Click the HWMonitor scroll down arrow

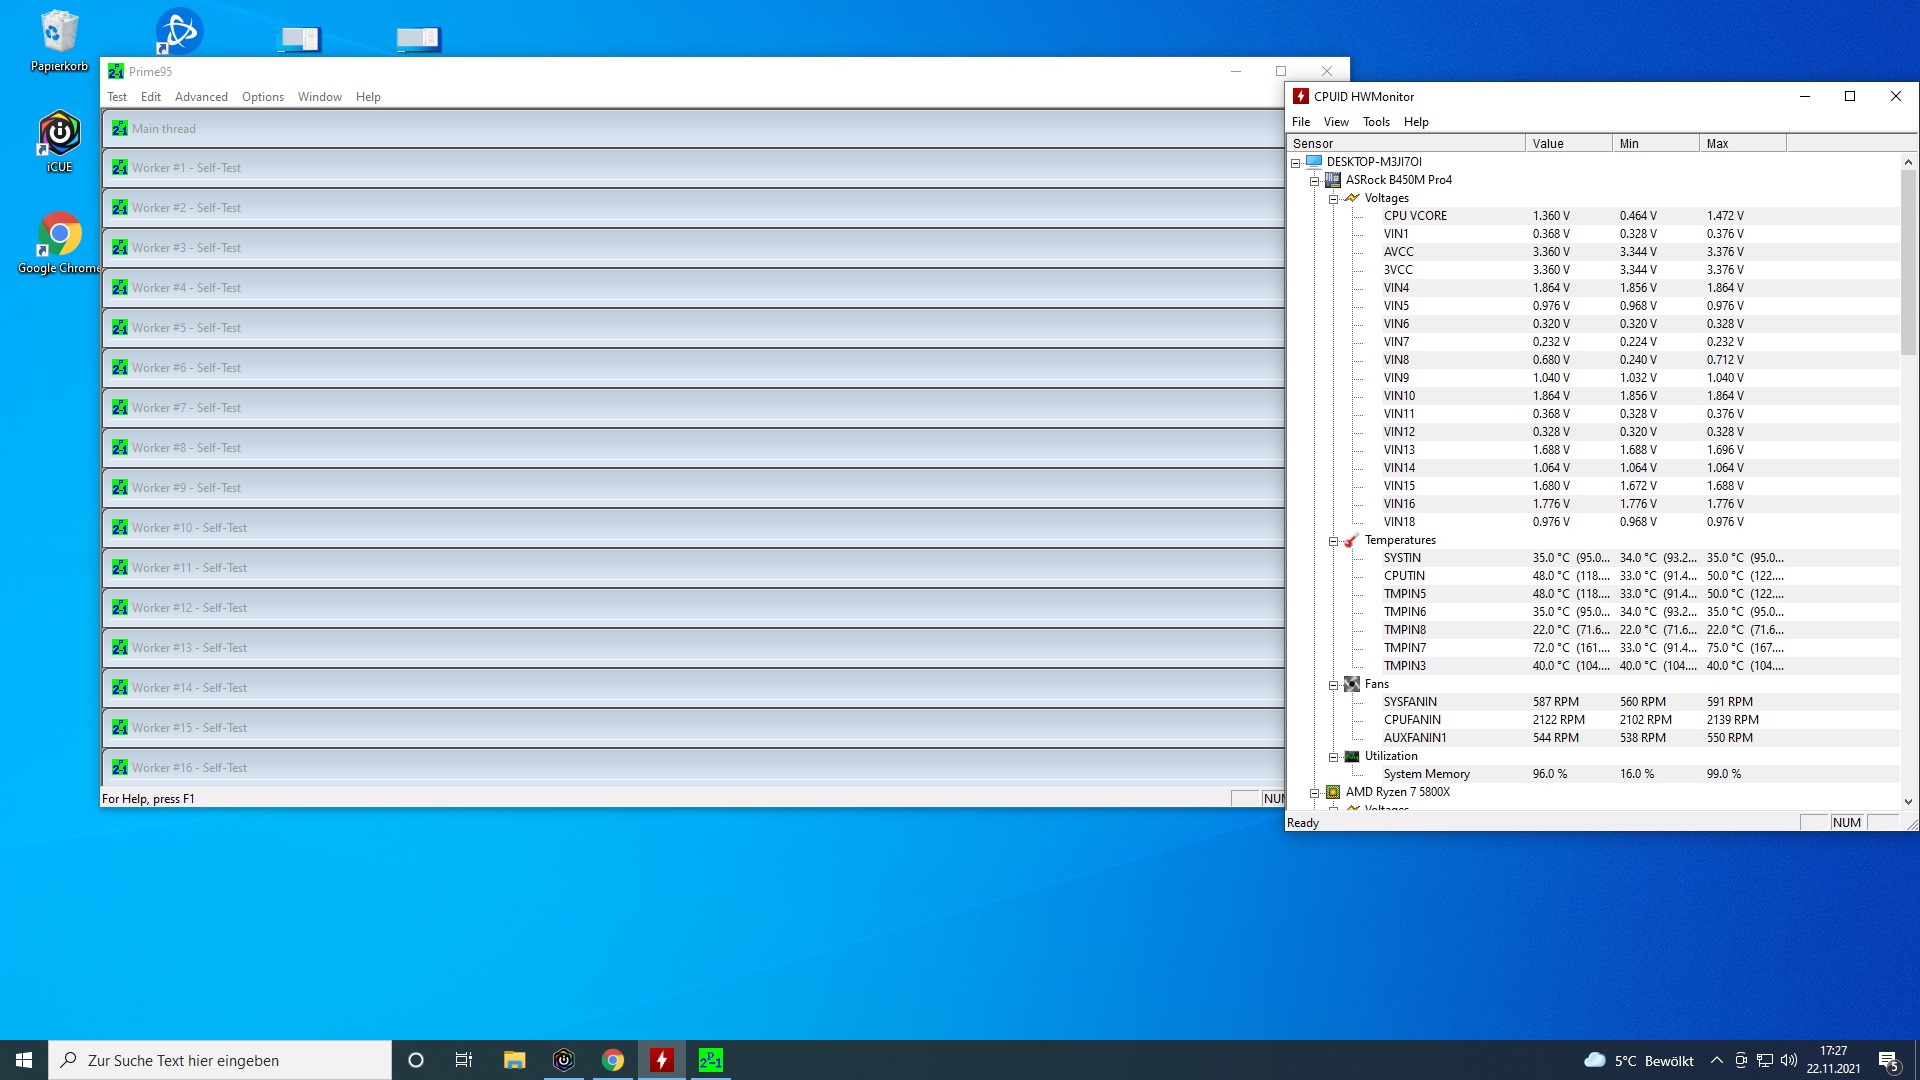pyautogui.click(x=1907, y=801)
